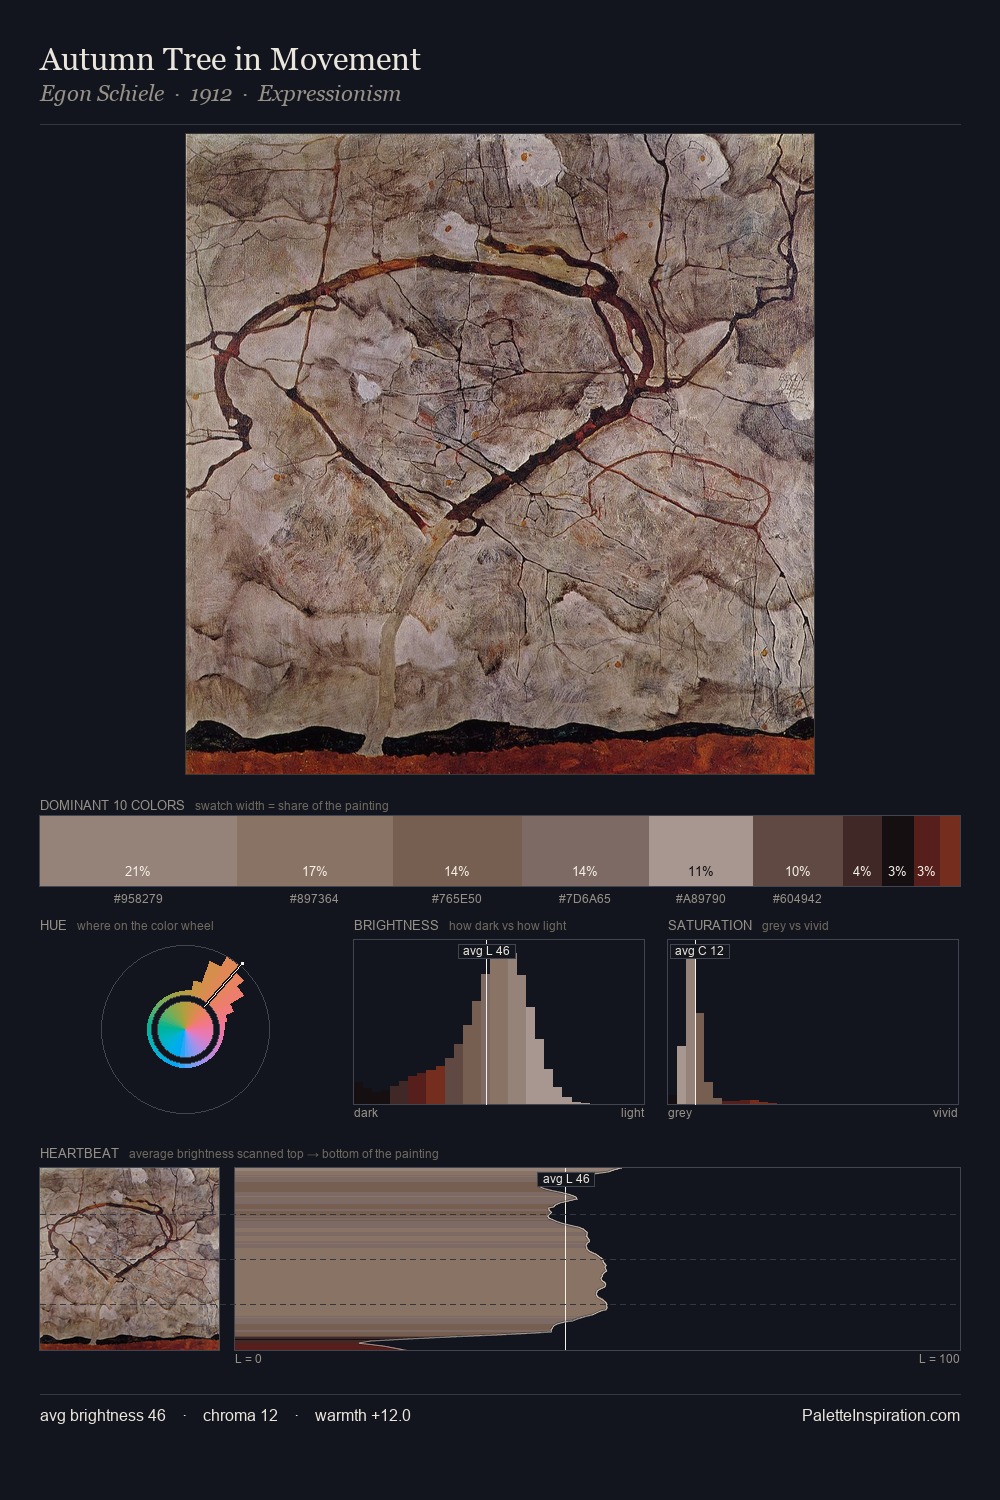Image resolution: width=1000 pixels, height=1500 pixels.
Task: Click the hex code #604942
Action: (797, 899)
